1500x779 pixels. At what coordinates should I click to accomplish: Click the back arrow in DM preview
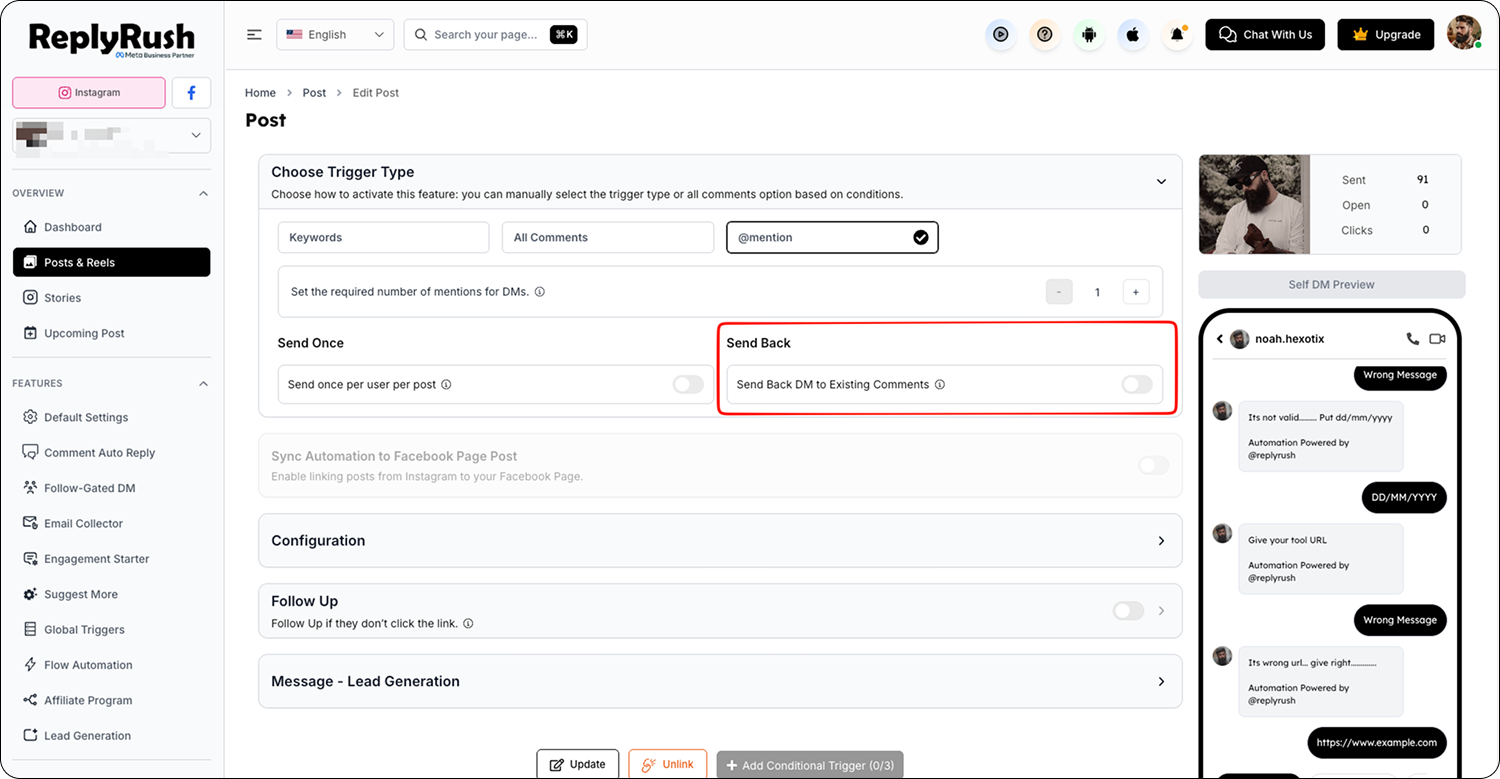1220,339
